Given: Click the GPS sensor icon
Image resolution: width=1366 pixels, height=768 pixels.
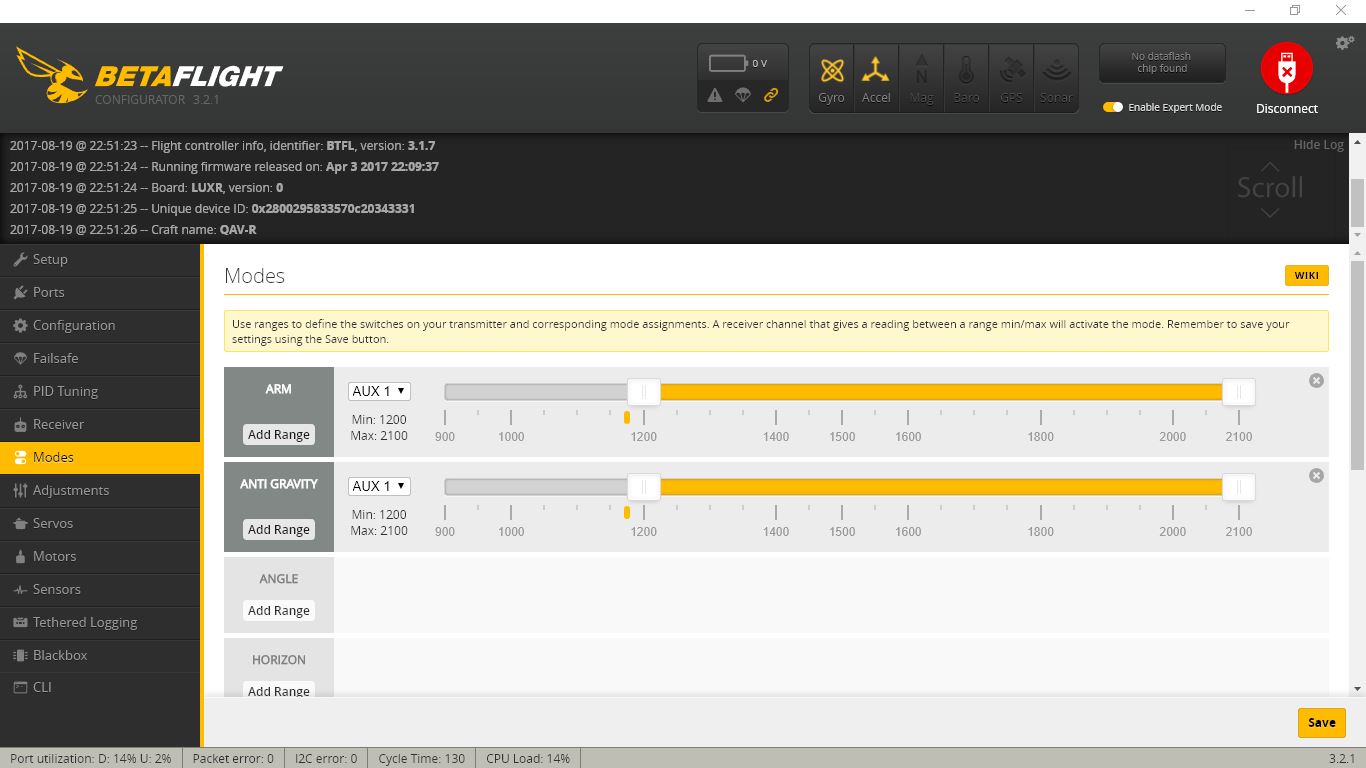Looking at the screenshot, I should click(x=1011, y=78).
